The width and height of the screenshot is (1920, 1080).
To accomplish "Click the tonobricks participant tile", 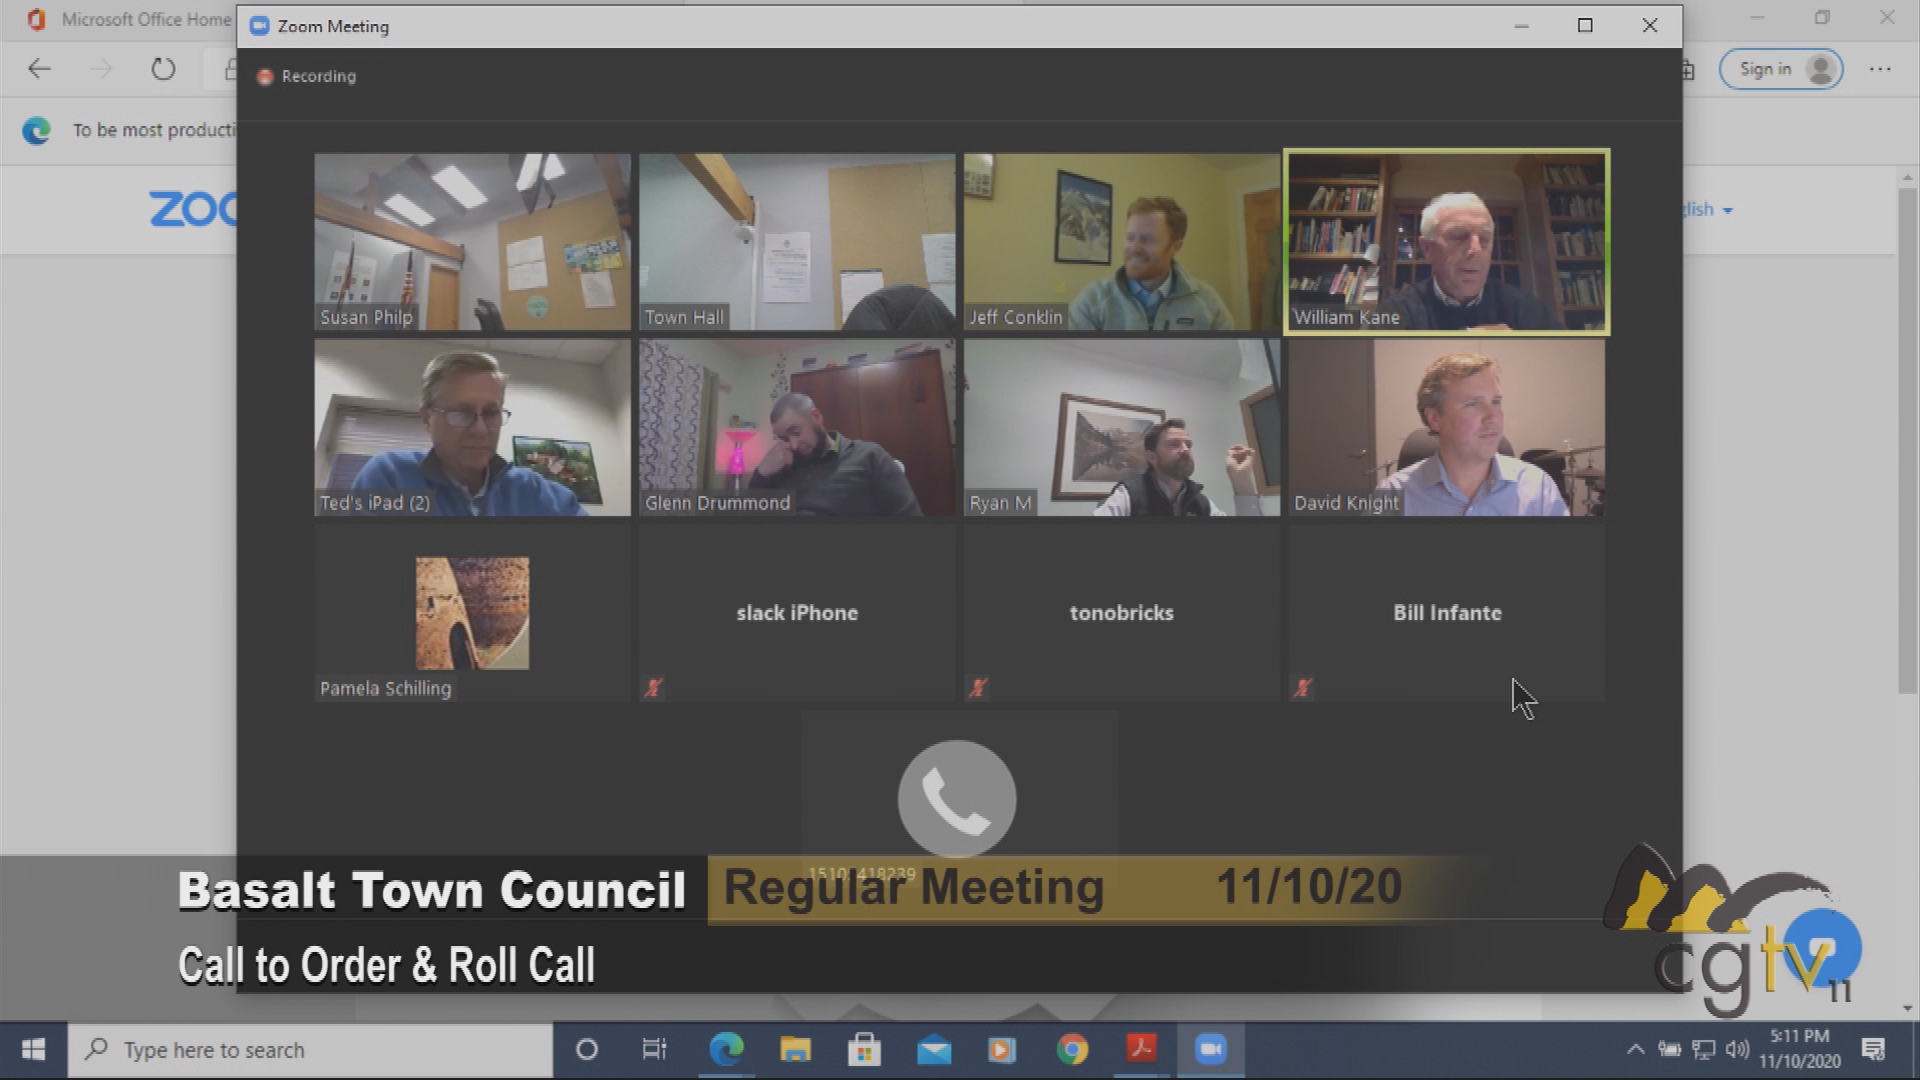I will click(x=1121, y=613).
